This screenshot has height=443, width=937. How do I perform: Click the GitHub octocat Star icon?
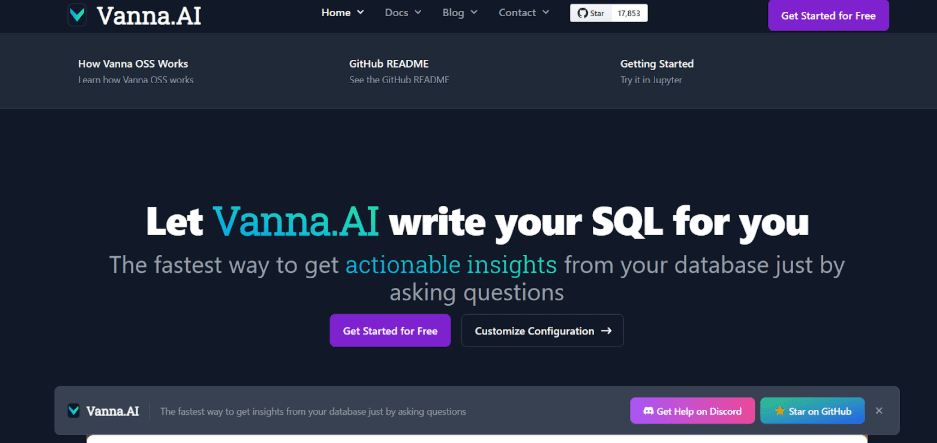(583, 13)
